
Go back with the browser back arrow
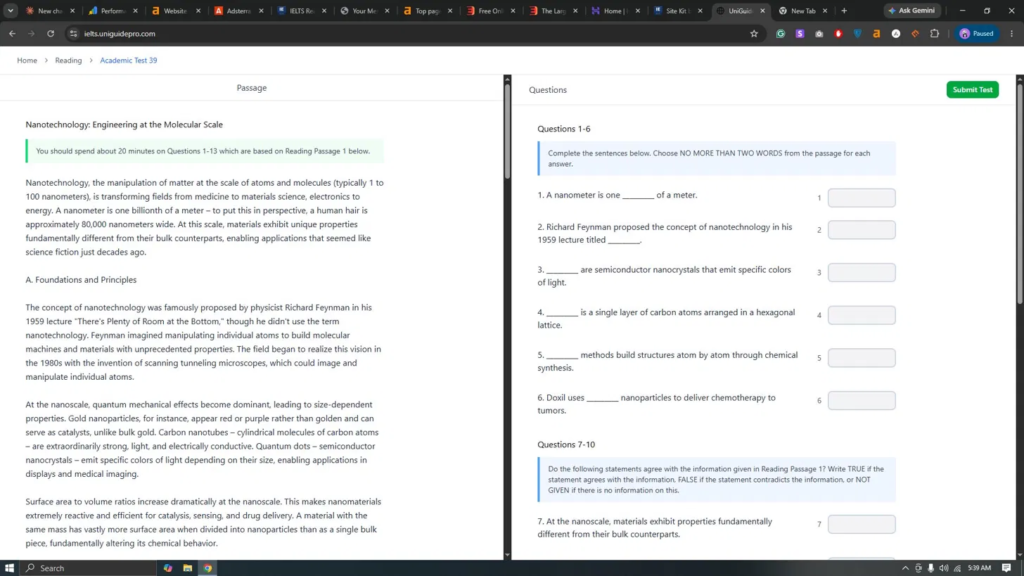click(12, 33)
